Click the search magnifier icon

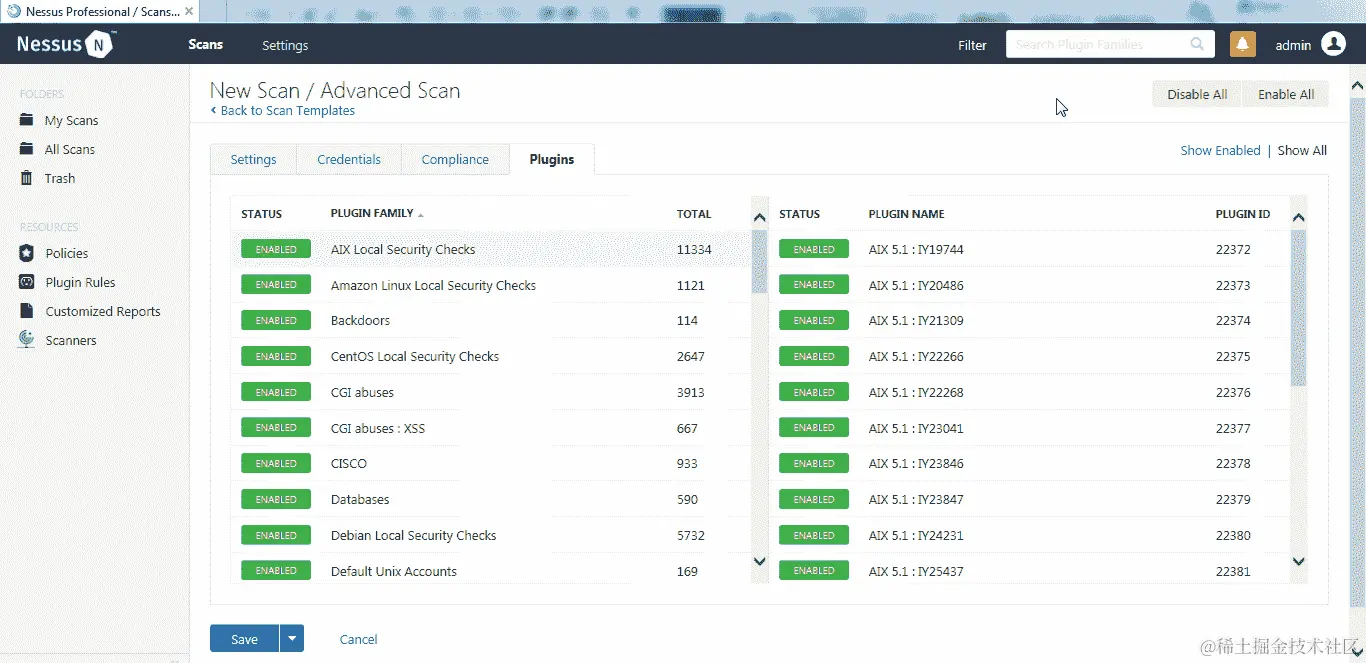tap(1197, 44)
